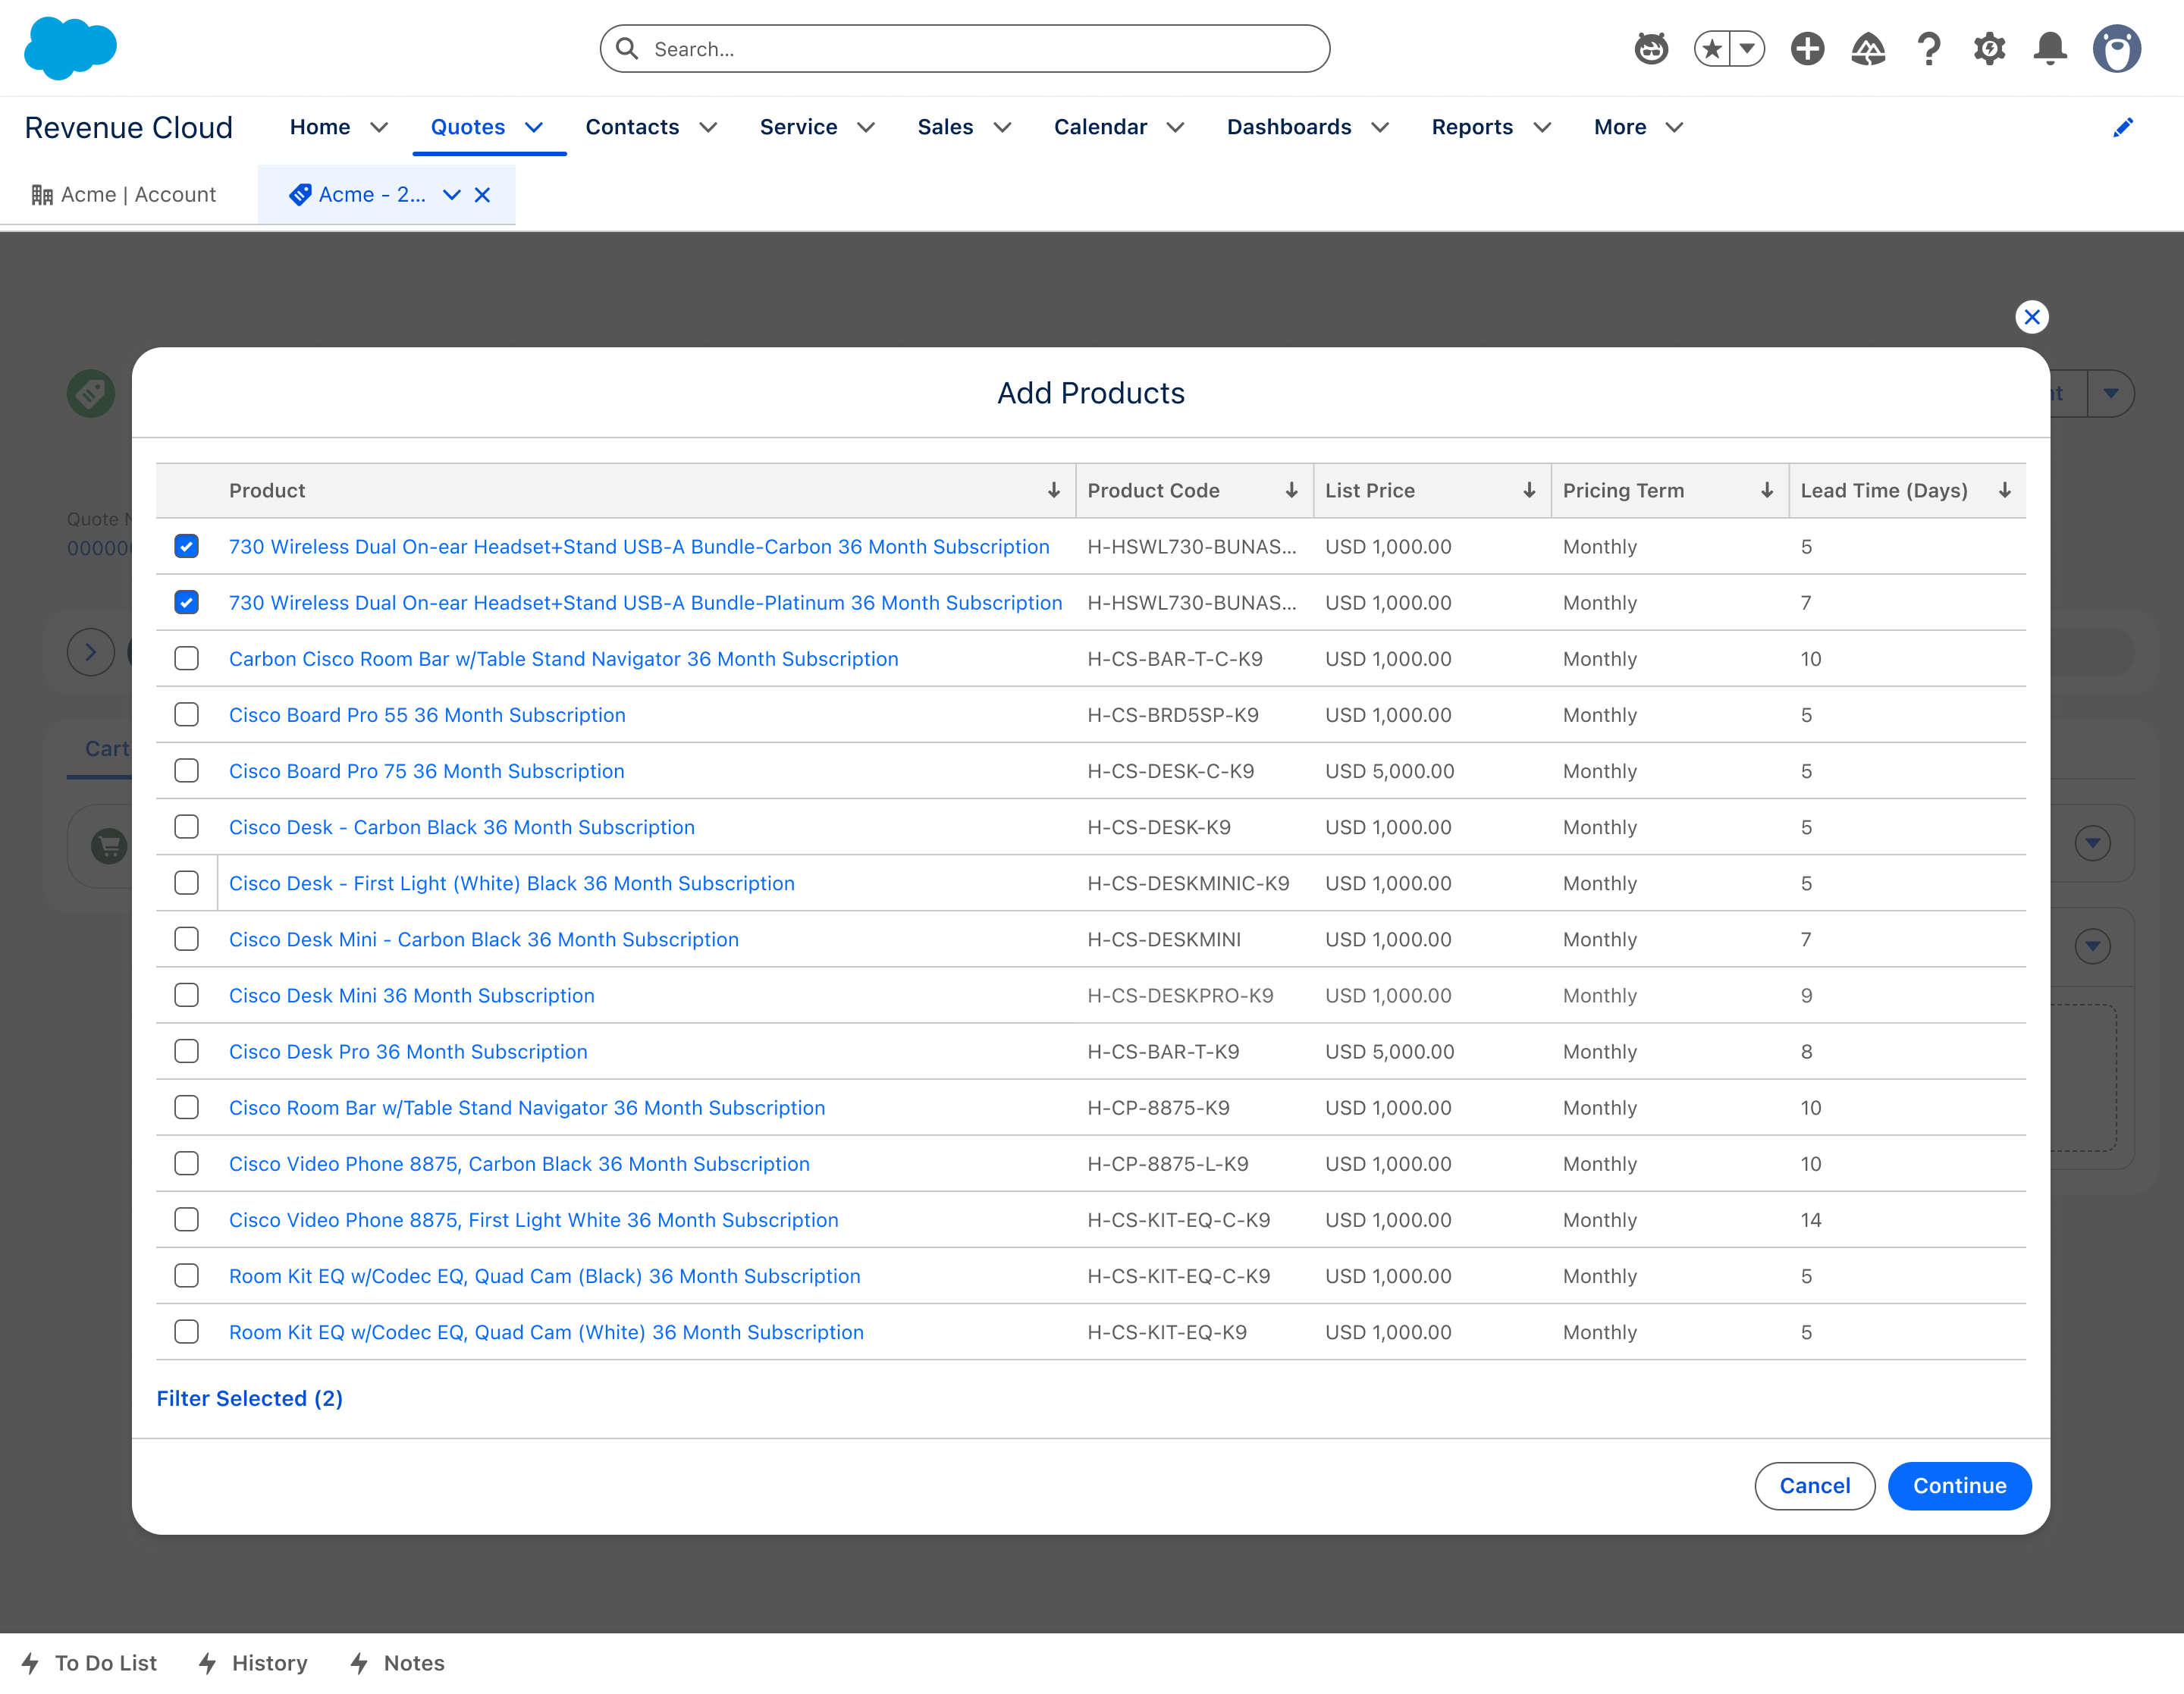Click into the global Search field

coord(964,49)
